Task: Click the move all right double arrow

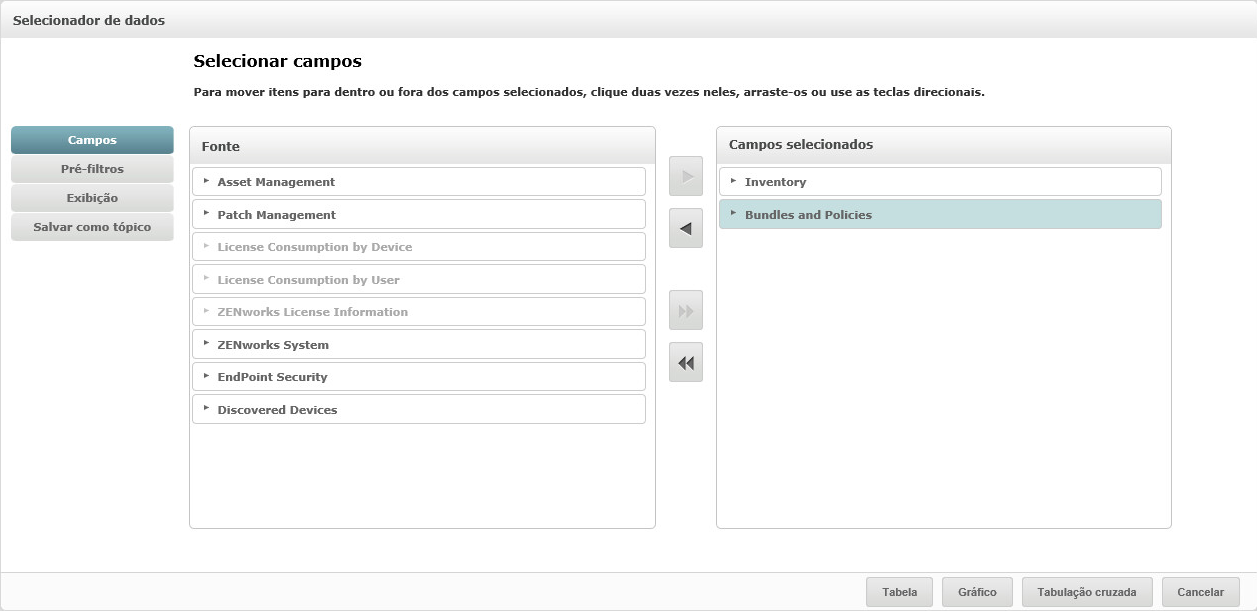Action: tap(686, 311)
